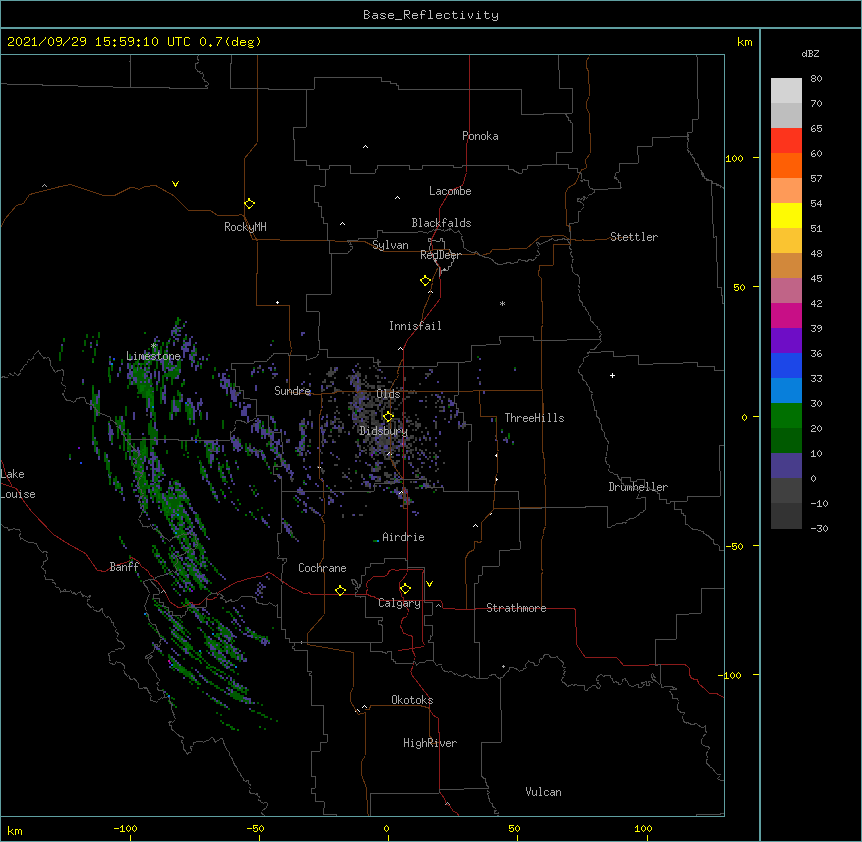862x842 pixels.
Task: Click the Olds town label
Action: pyautogui.click(x=388, y=394)
